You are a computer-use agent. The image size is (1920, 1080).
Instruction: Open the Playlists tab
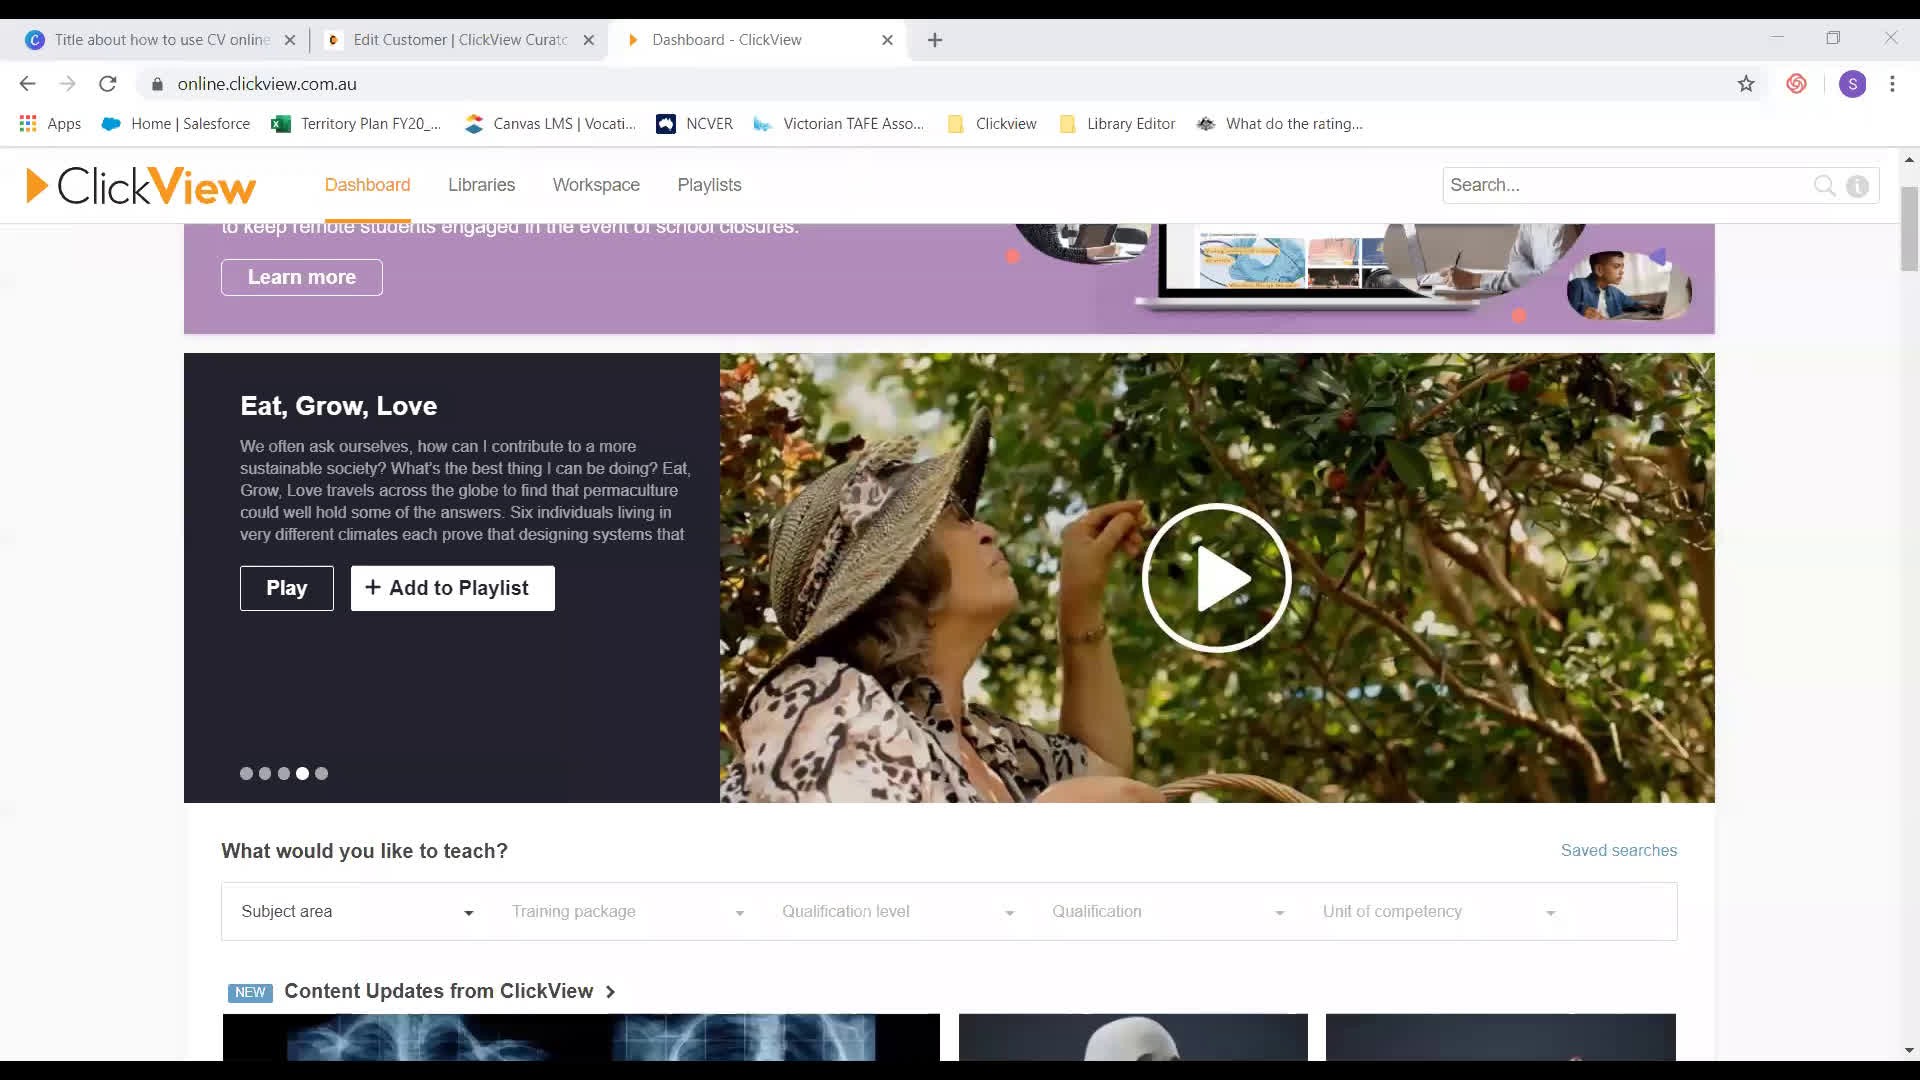point(709,185)
